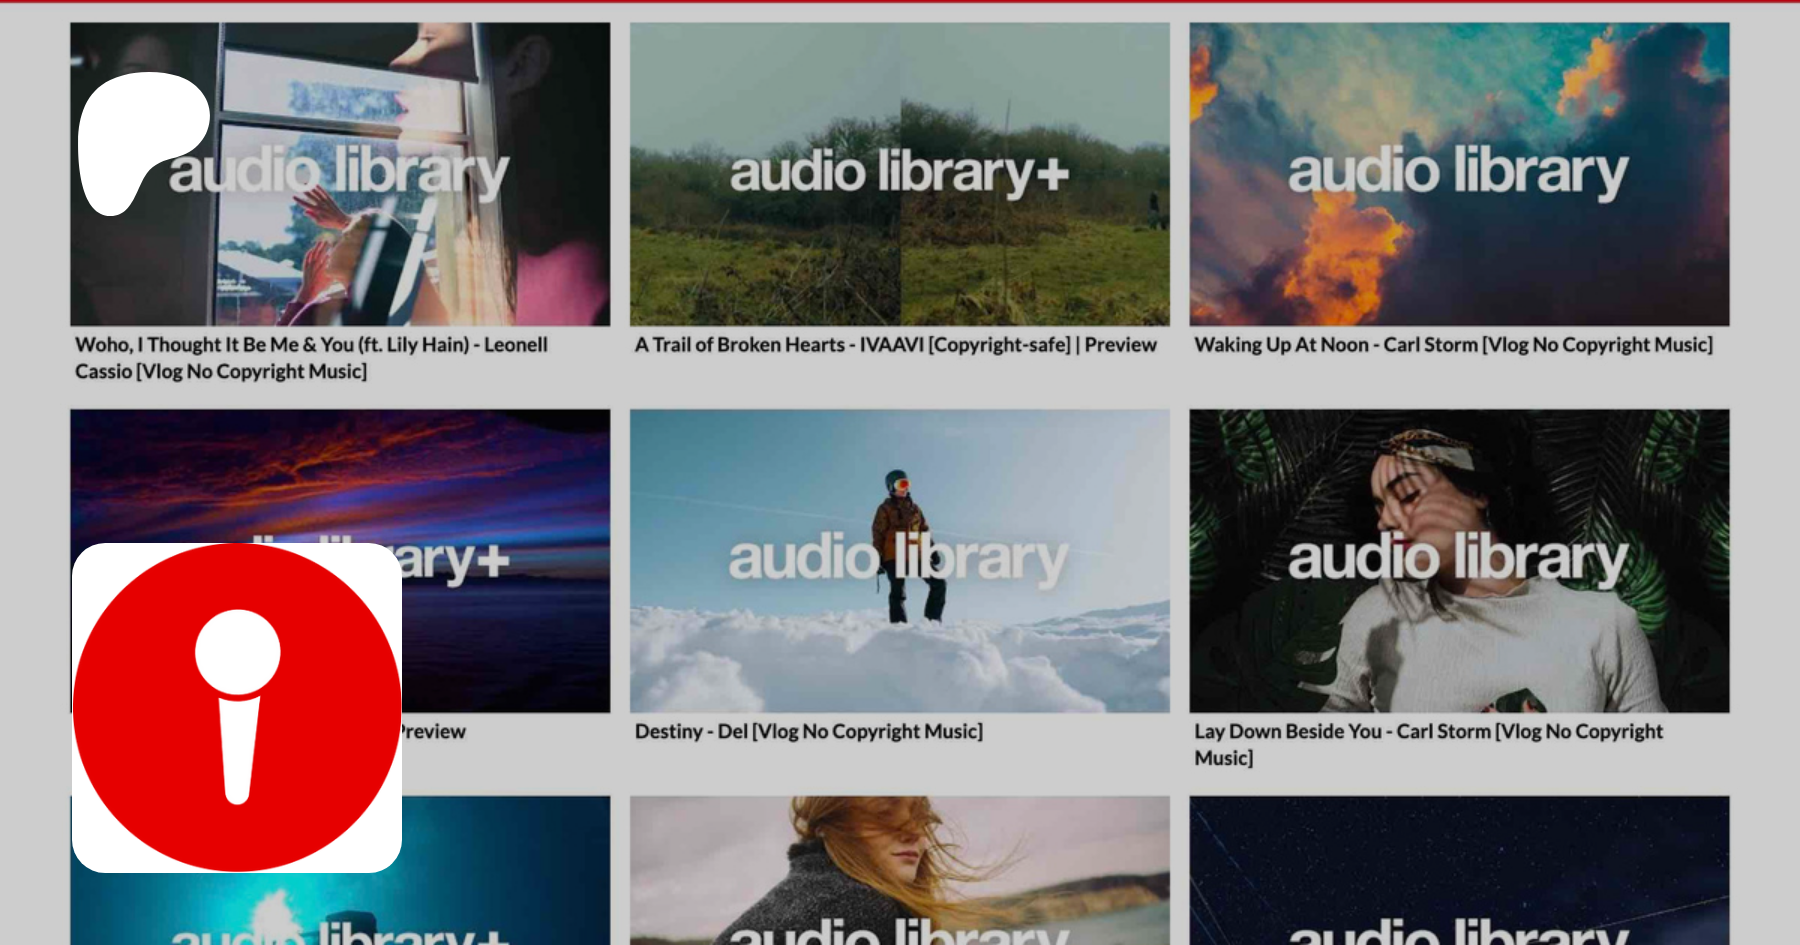Open the dark starry night thumbnail
Image resolution: width=1800 pixels, height=945 pixels.
[x=1458, y=870]
